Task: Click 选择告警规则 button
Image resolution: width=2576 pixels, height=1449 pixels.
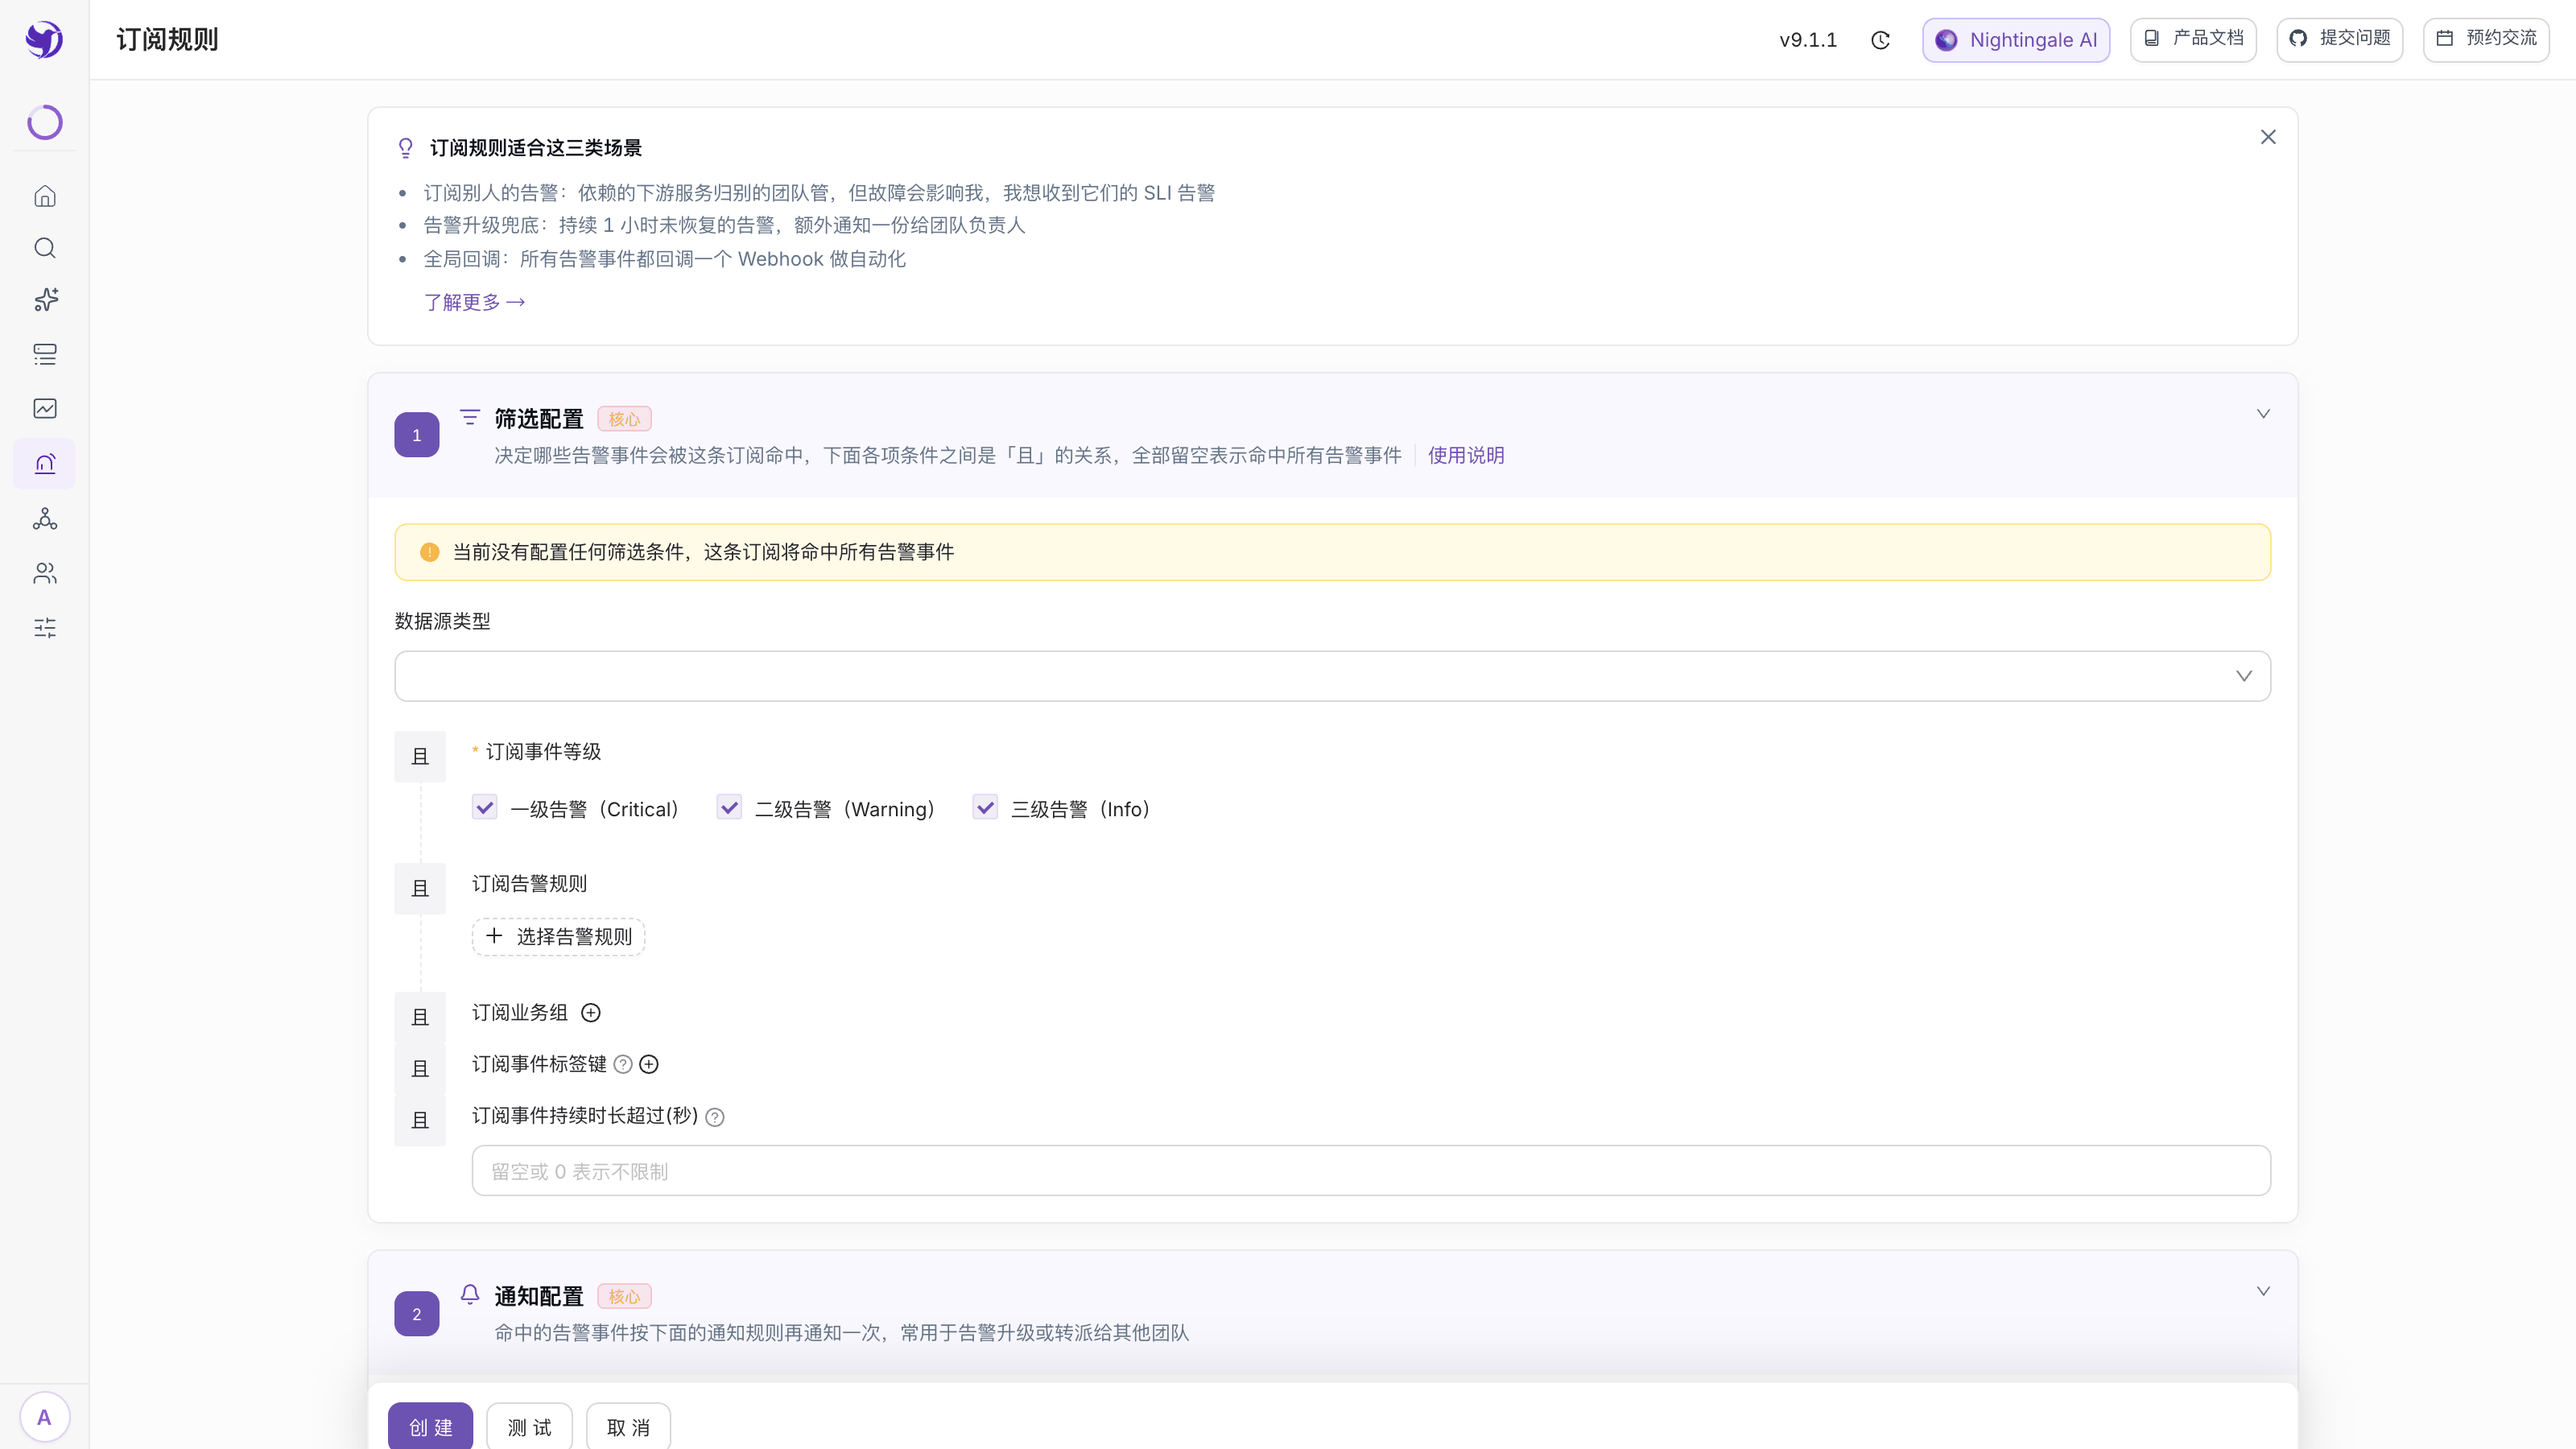Action: coord(558,937)
